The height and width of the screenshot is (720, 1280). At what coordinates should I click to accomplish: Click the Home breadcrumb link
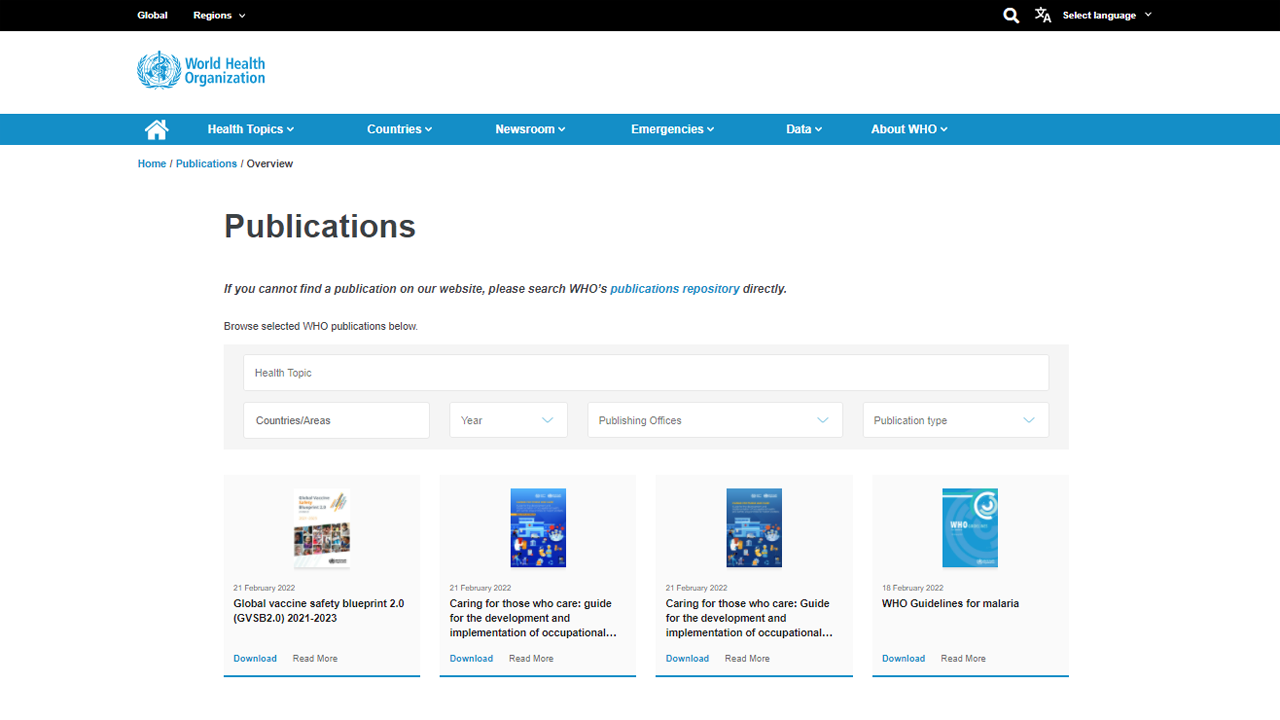[152, 163]
